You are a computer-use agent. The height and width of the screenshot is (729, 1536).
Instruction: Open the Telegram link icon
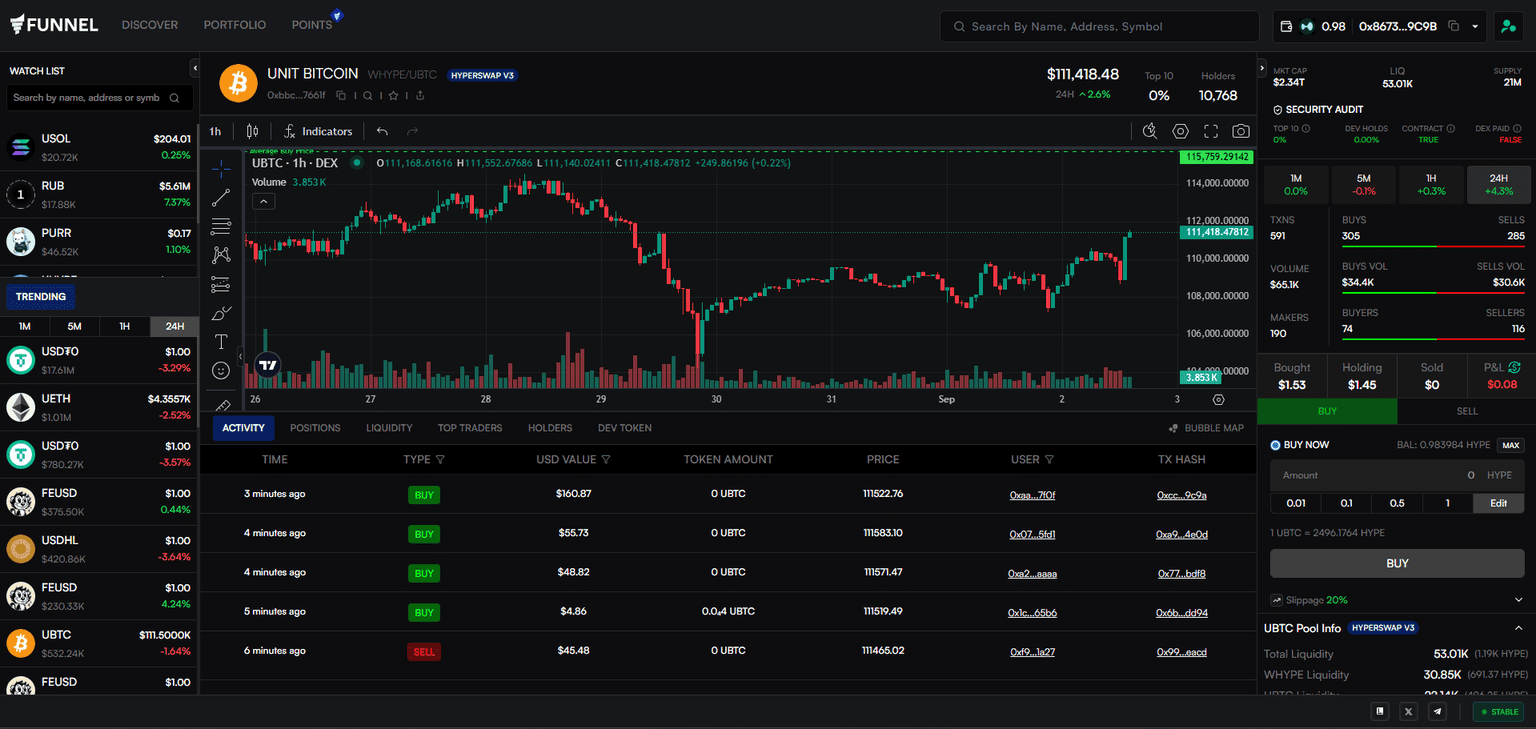pos(1437,711)
